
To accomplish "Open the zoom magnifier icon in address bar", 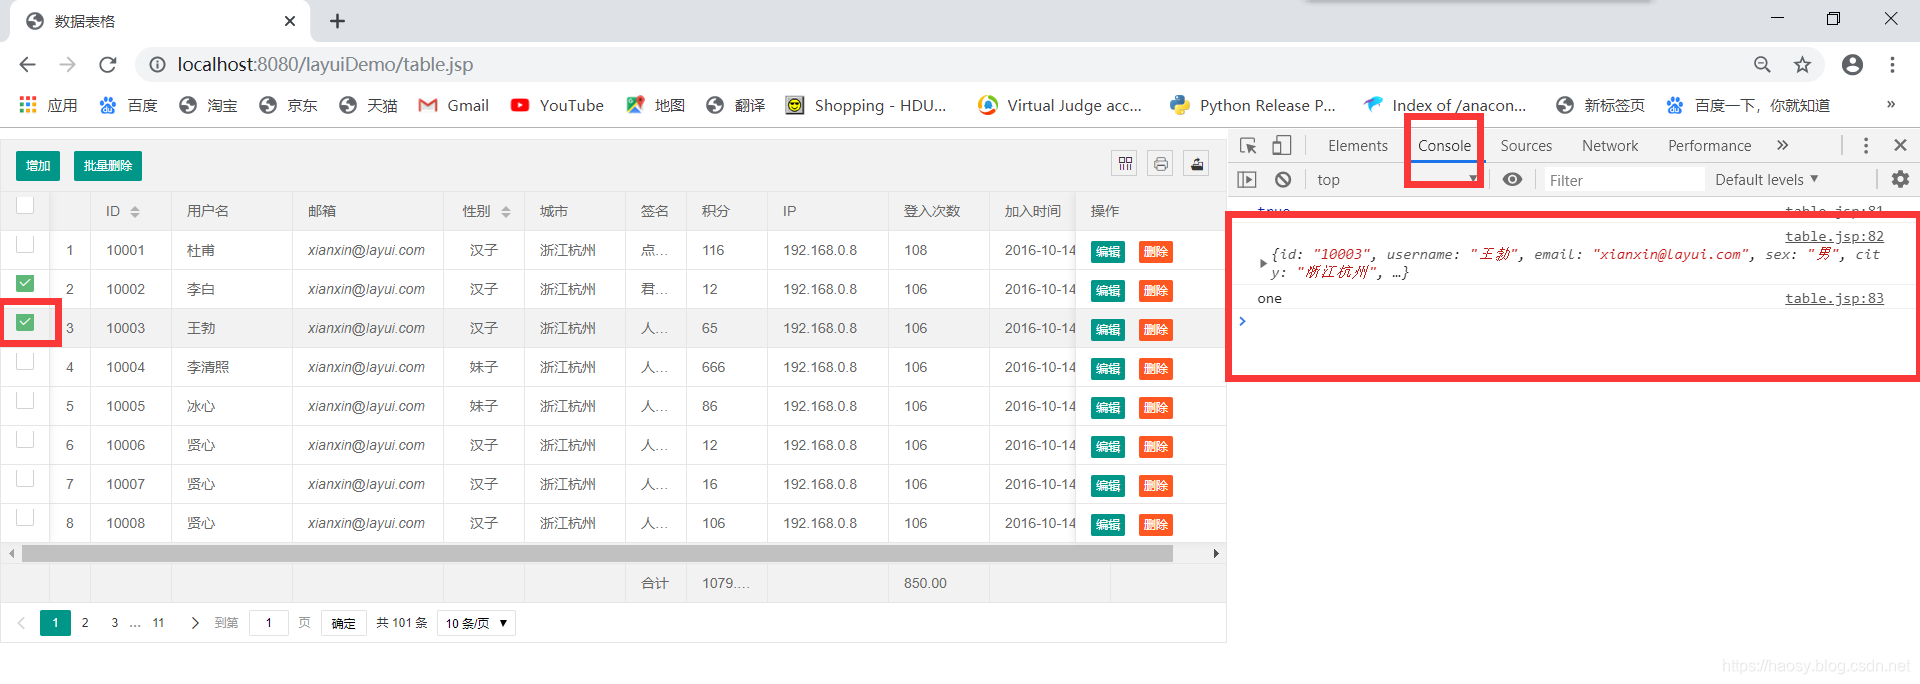I will [x=1762, y=64].
